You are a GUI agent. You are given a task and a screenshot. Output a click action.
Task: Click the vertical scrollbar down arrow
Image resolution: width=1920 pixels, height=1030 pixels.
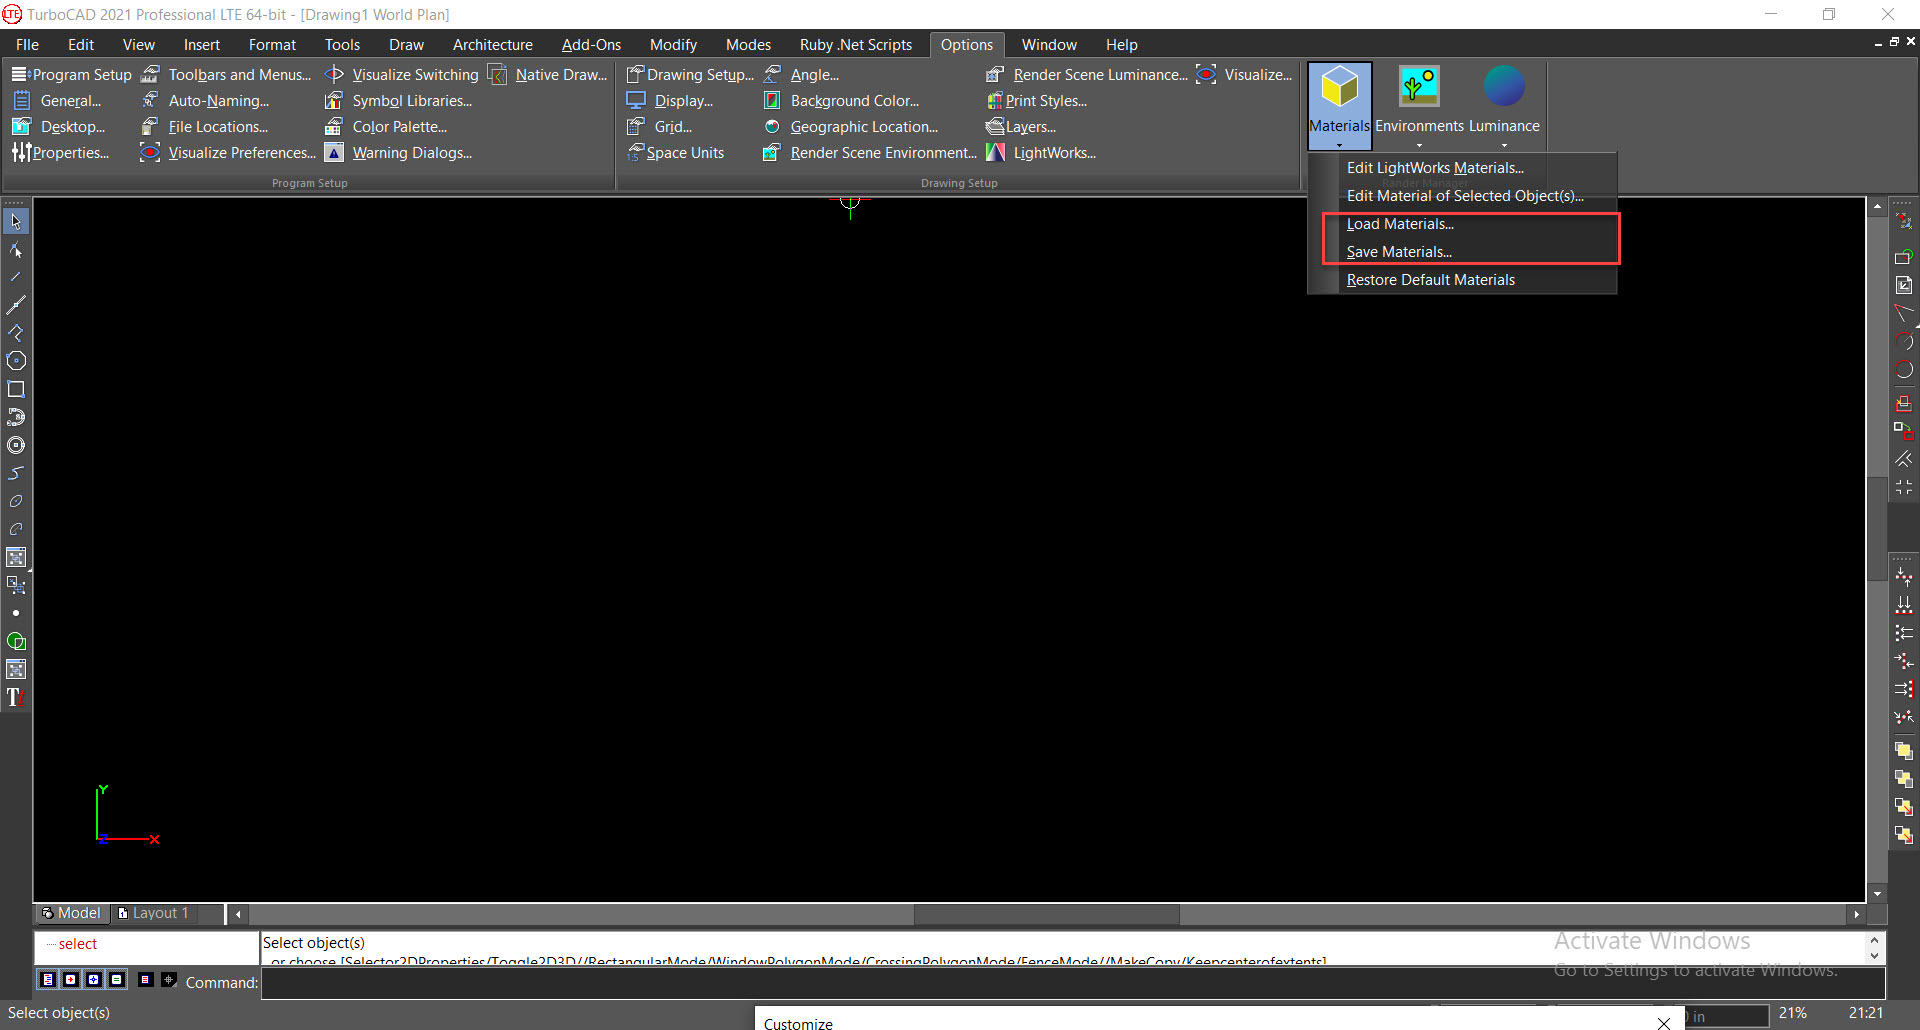point(1877,894)
